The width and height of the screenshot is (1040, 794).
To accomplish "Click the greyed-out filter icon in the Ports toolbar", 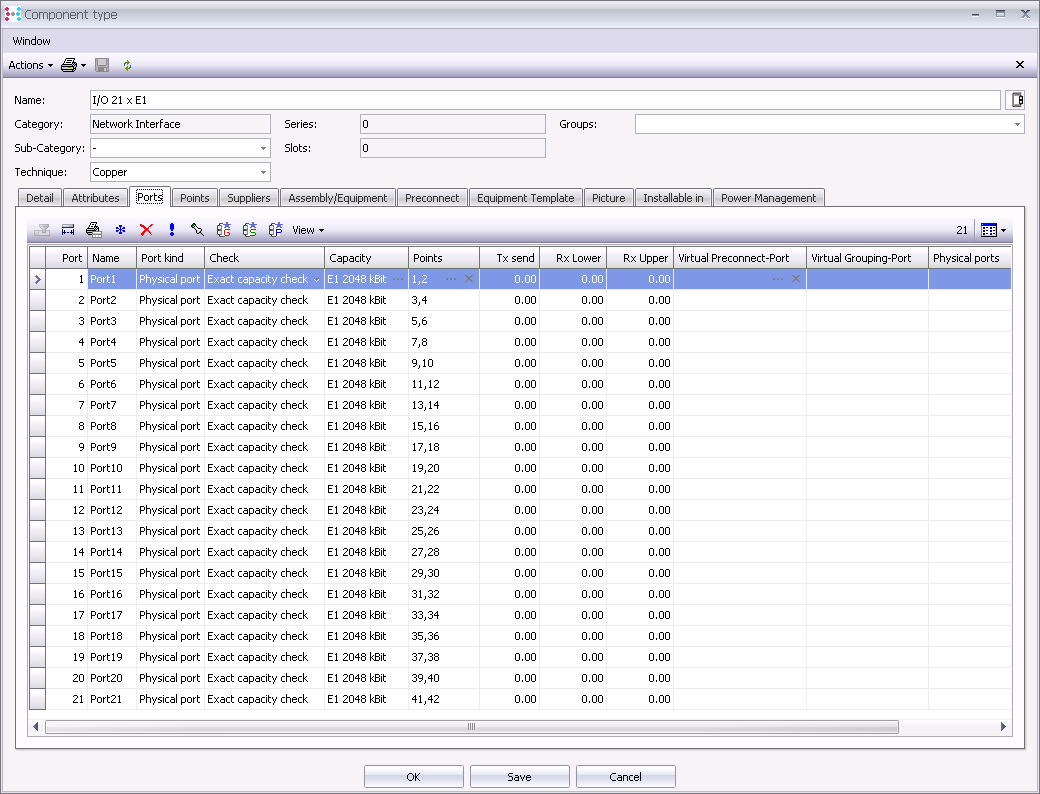I will point(42,230).
